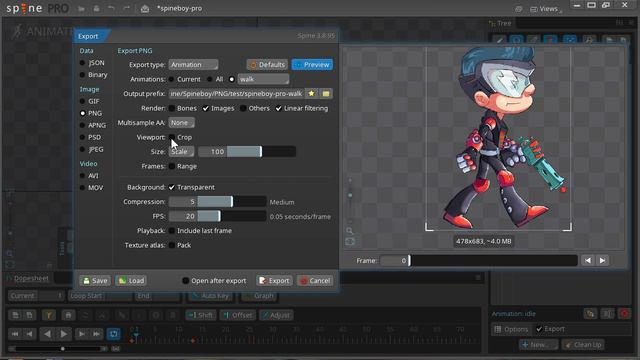Choose APNG image export
640x360 pixels.
[93, 125]
